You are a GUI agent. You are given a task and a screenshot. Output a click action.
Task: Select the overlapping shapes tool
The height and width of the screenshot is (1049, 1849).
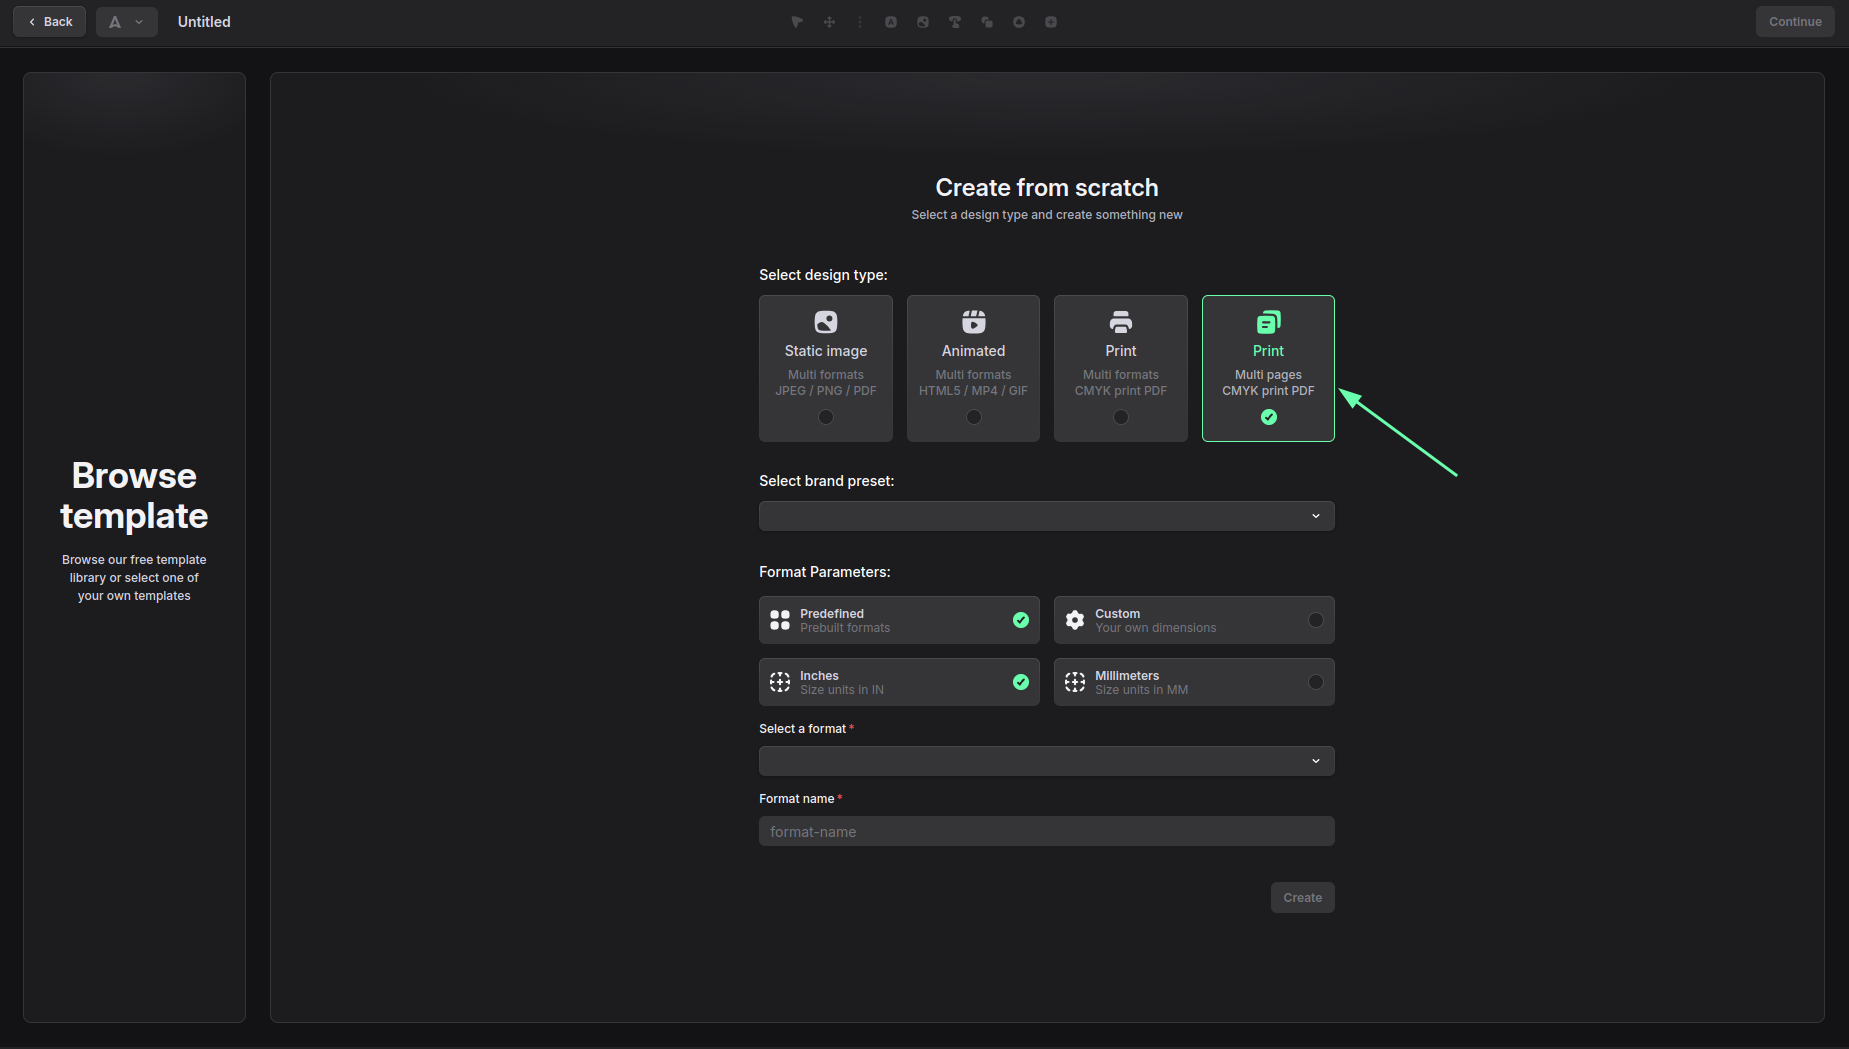[987, 22]
